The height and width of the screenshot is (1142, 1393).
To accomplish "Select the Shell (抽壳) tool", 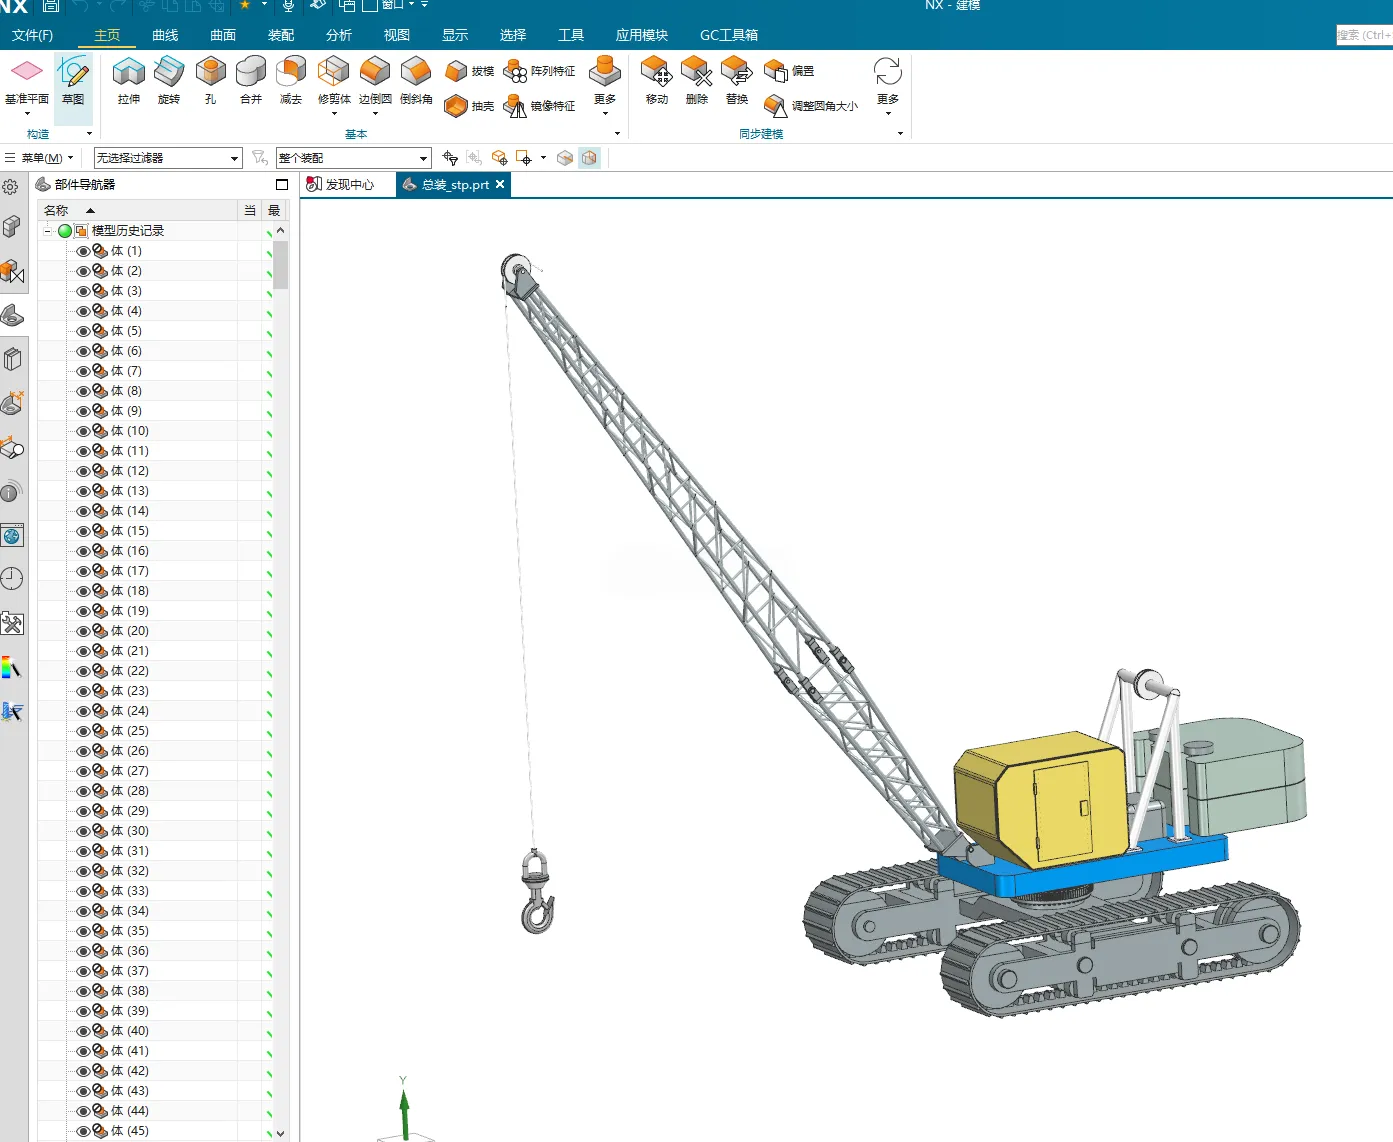I will [x=470, y=106].
